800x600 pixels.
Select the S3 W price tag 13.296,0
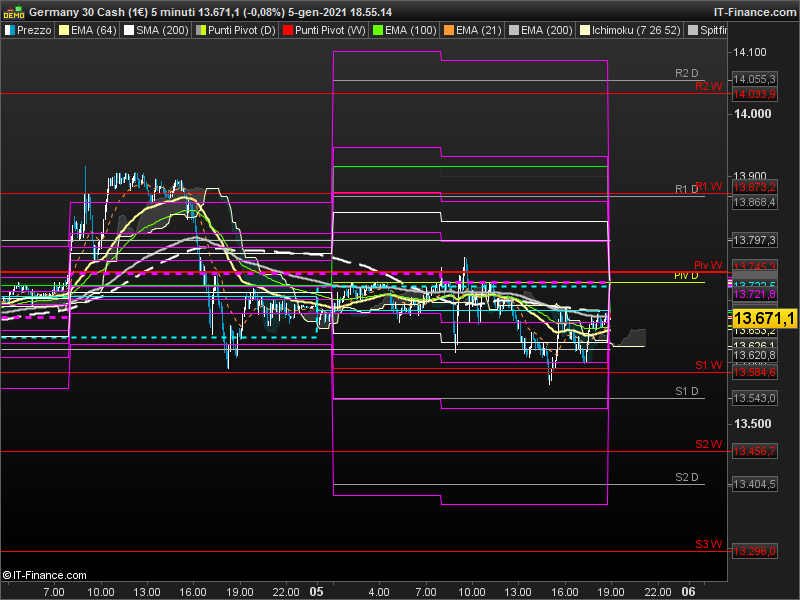pos(755,552)
